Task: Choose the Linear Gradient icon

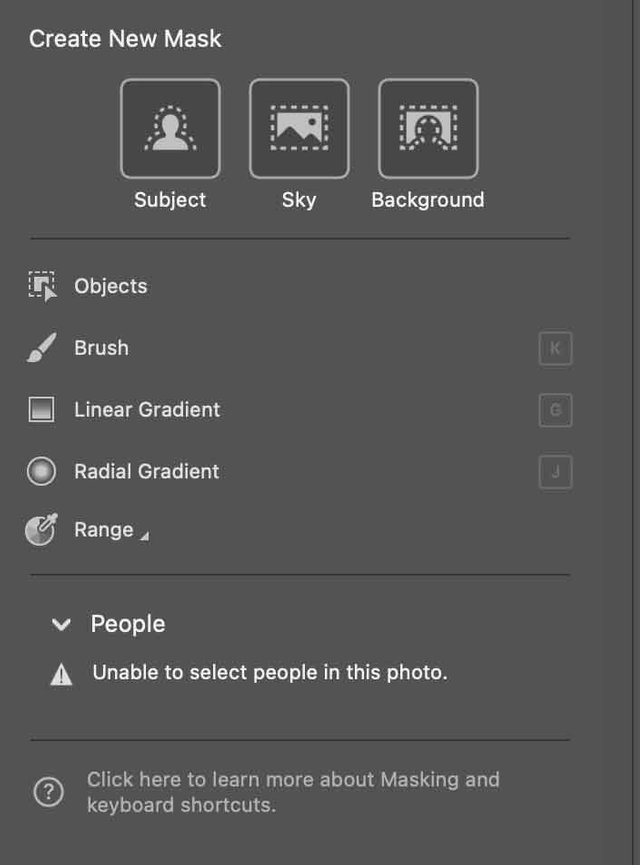Action: [x=42, y=410]
